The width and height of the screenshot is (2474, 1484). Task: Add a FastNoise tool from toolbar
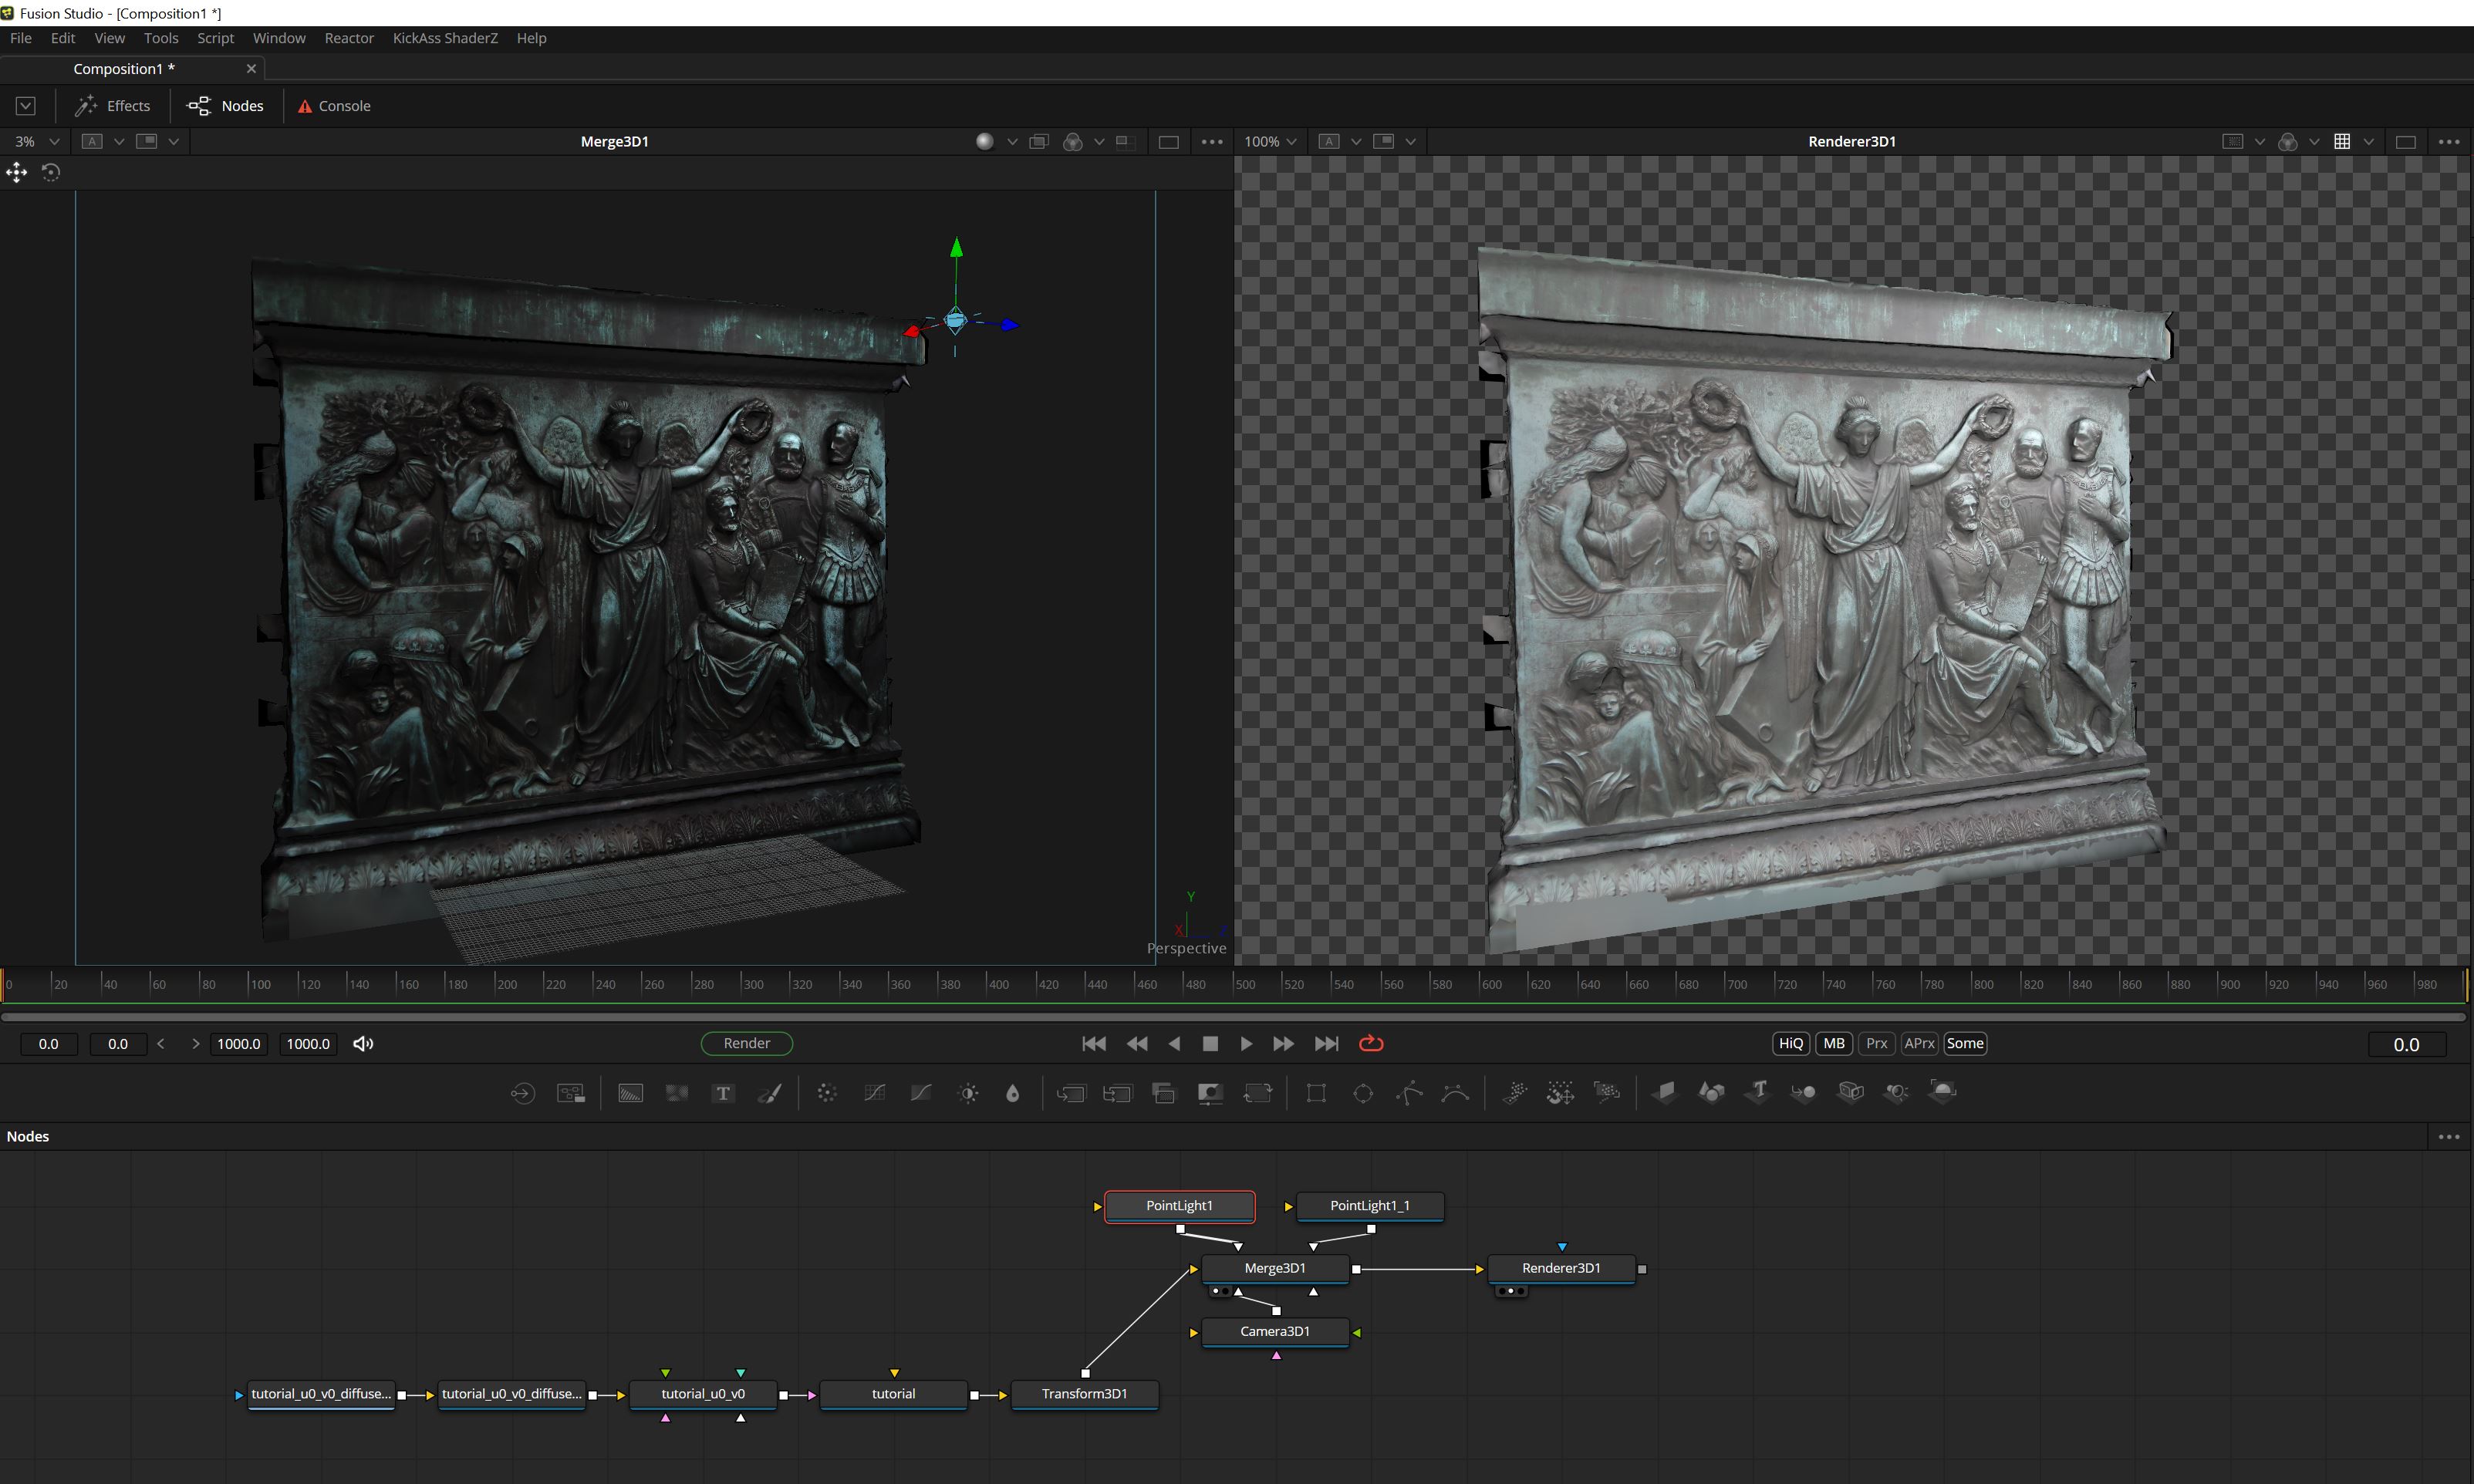coord(677,1093)
